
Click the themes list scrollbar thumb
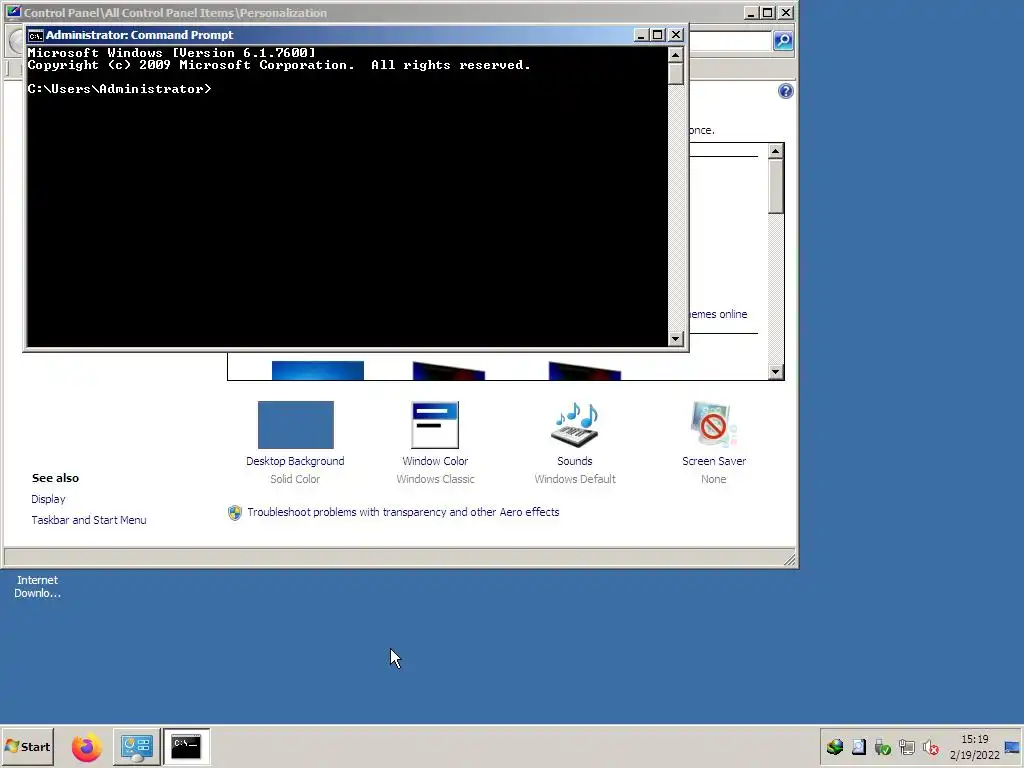point(775,186)
